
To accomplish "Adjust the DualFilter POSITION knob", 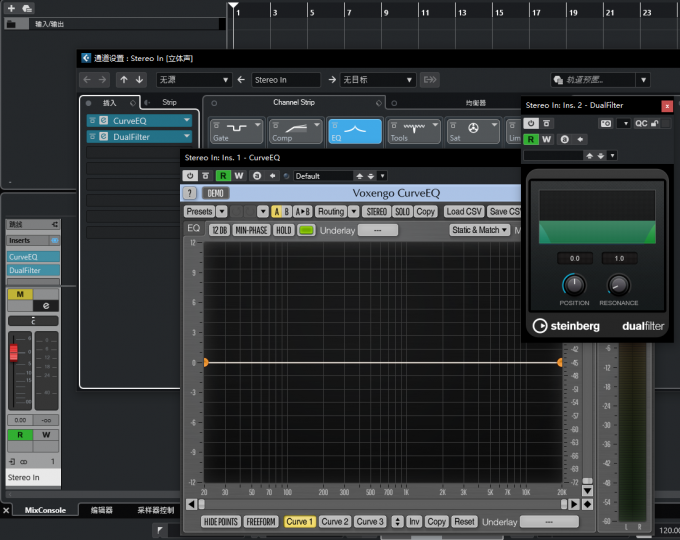I will tap(574, 285).
